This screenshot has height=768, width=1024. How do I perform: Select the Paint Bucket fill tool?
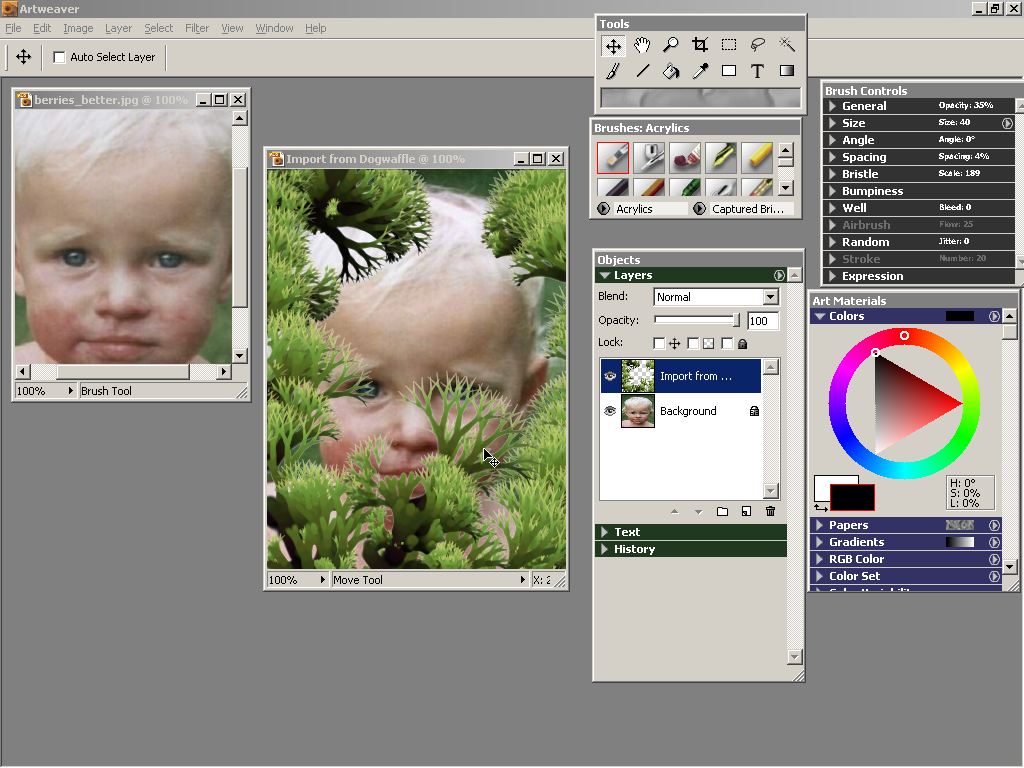click(671, 71)
